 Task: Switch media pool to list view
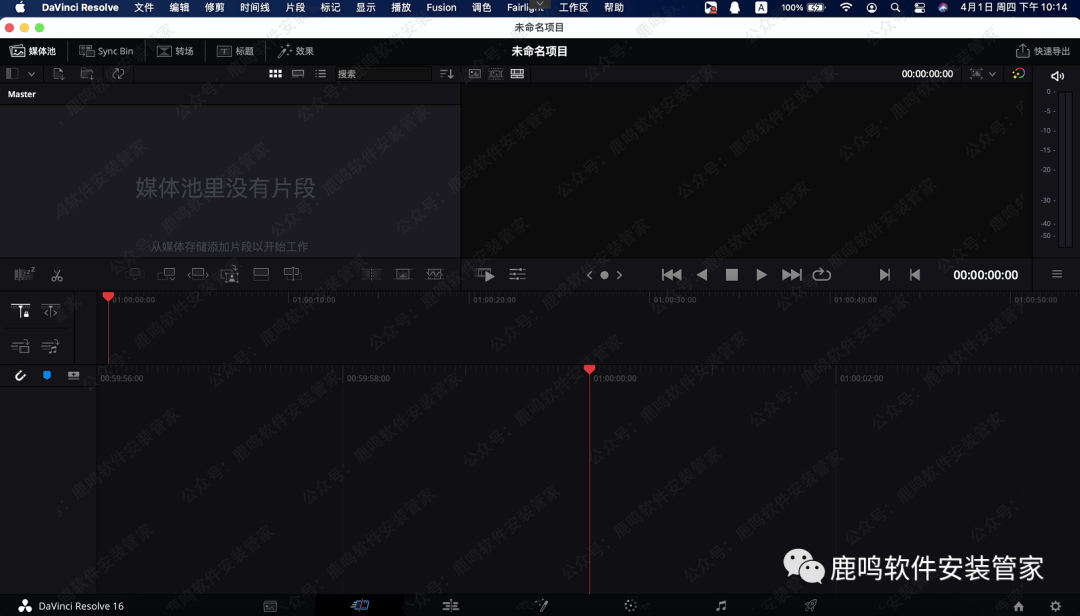319,73
